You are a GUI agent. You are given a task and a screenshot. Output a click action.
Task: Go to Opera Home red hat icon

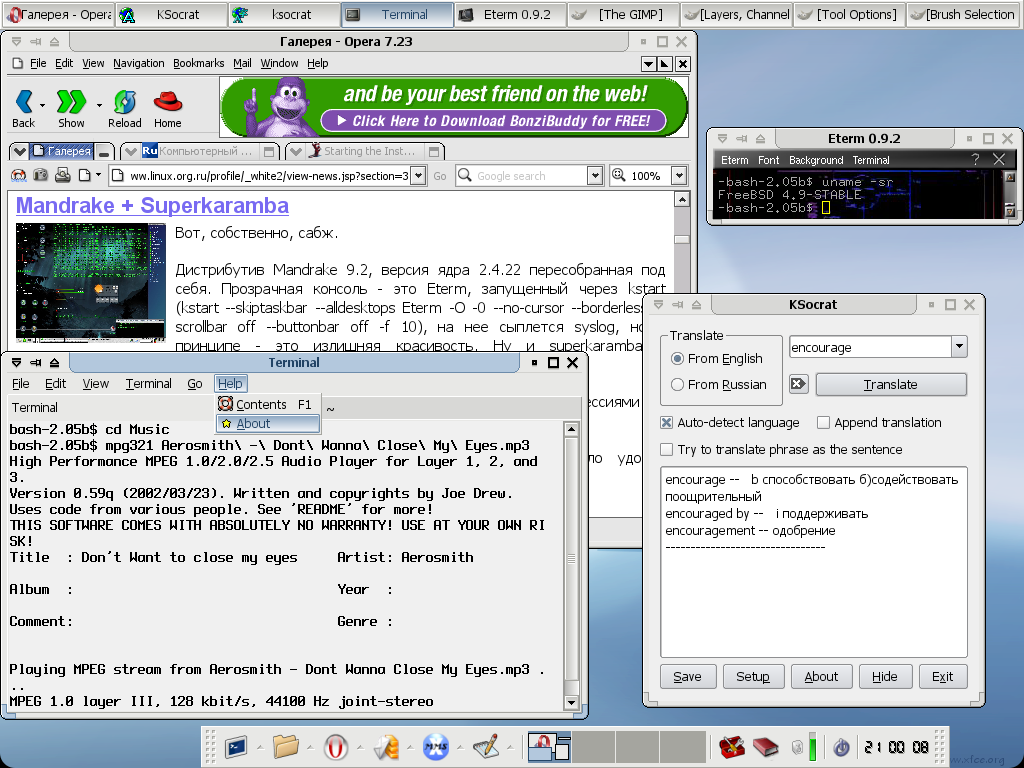[x=168, y=103]
